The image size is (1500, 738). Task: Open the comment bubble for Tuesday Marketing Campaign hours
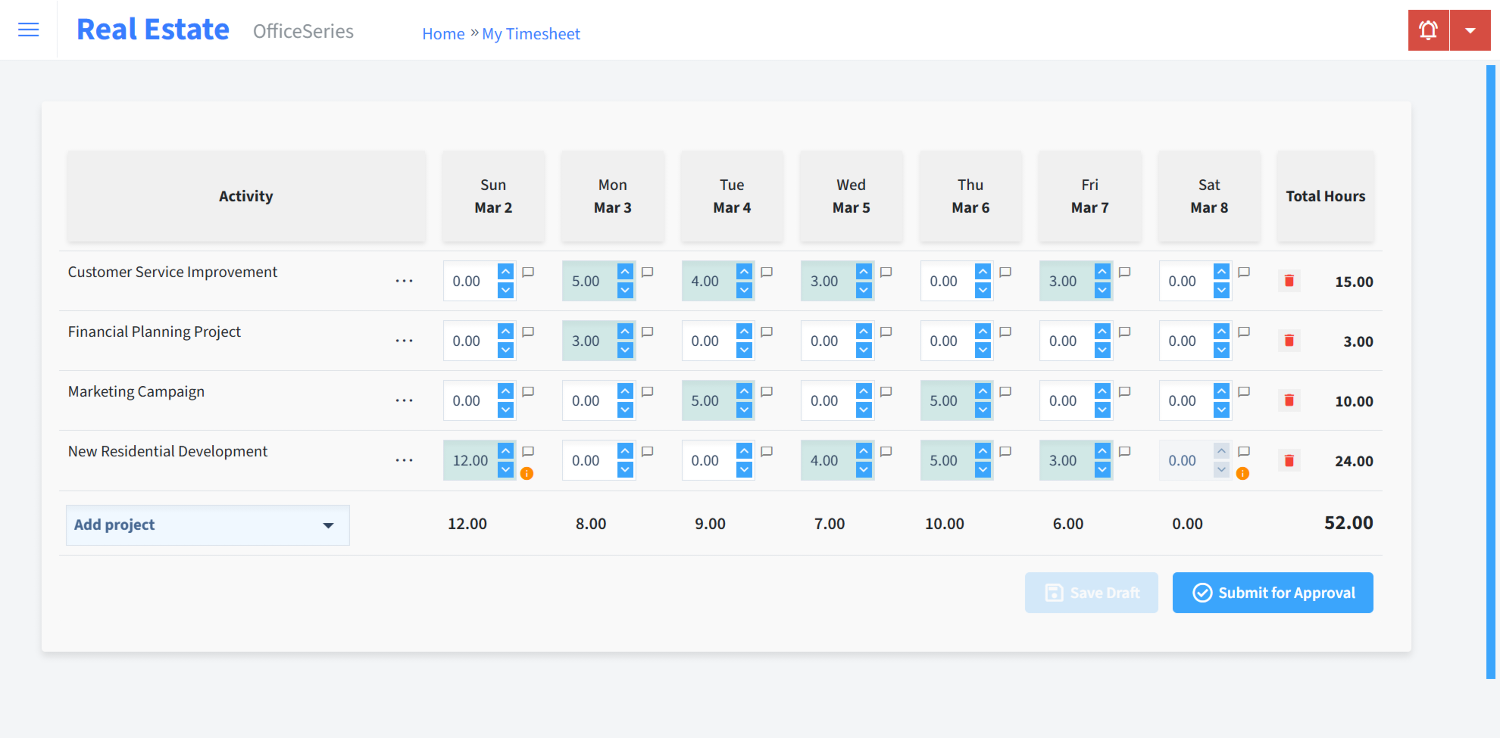click(x=766, y=391)
